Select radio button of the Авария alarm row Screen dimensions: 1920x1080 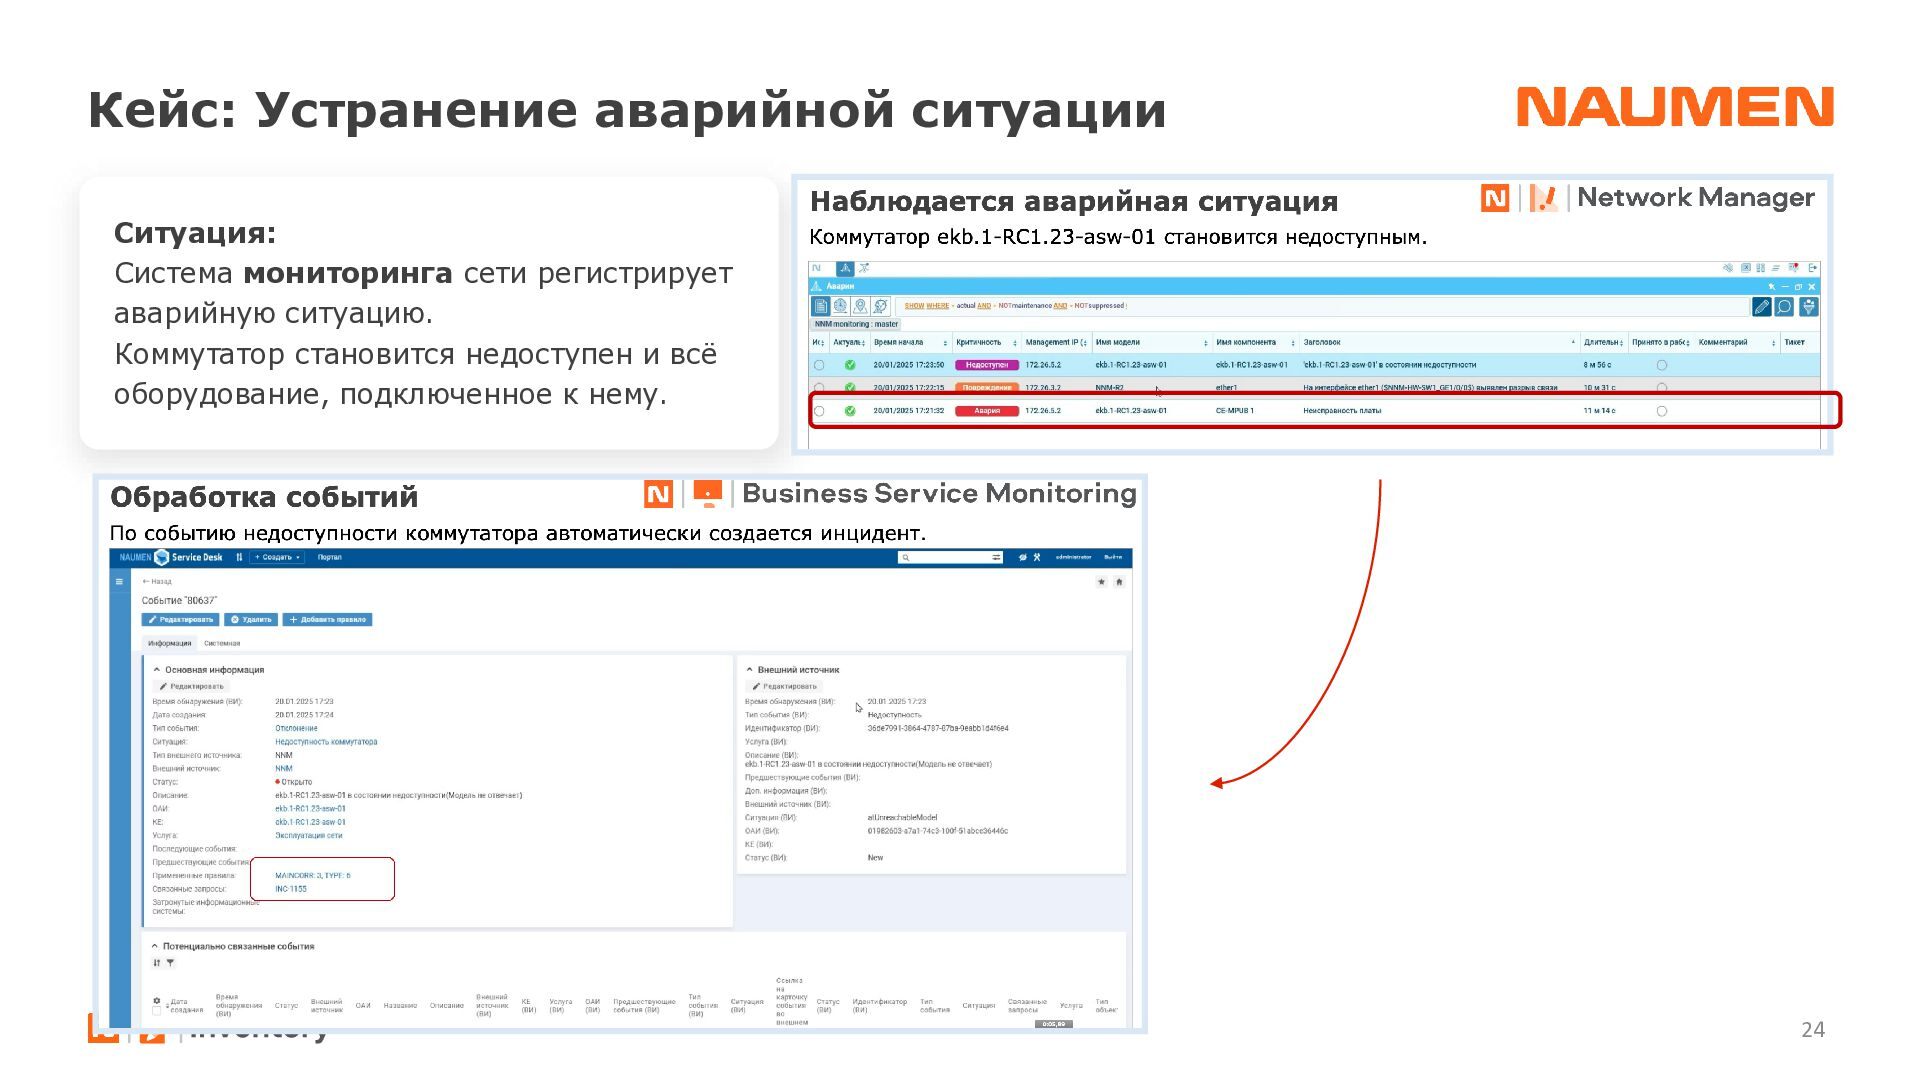pyautogui.click(x=819, y=411)
